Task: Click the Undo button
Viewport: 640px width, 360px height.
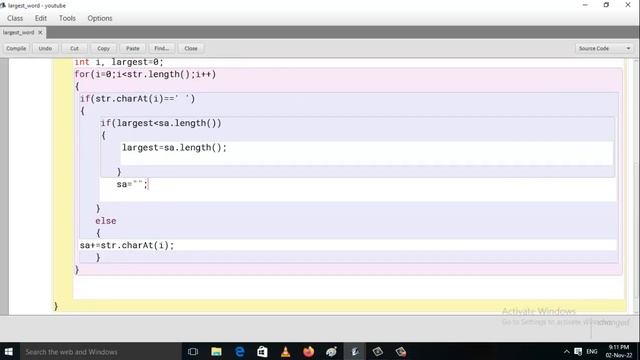Action: tap(45, 48)
